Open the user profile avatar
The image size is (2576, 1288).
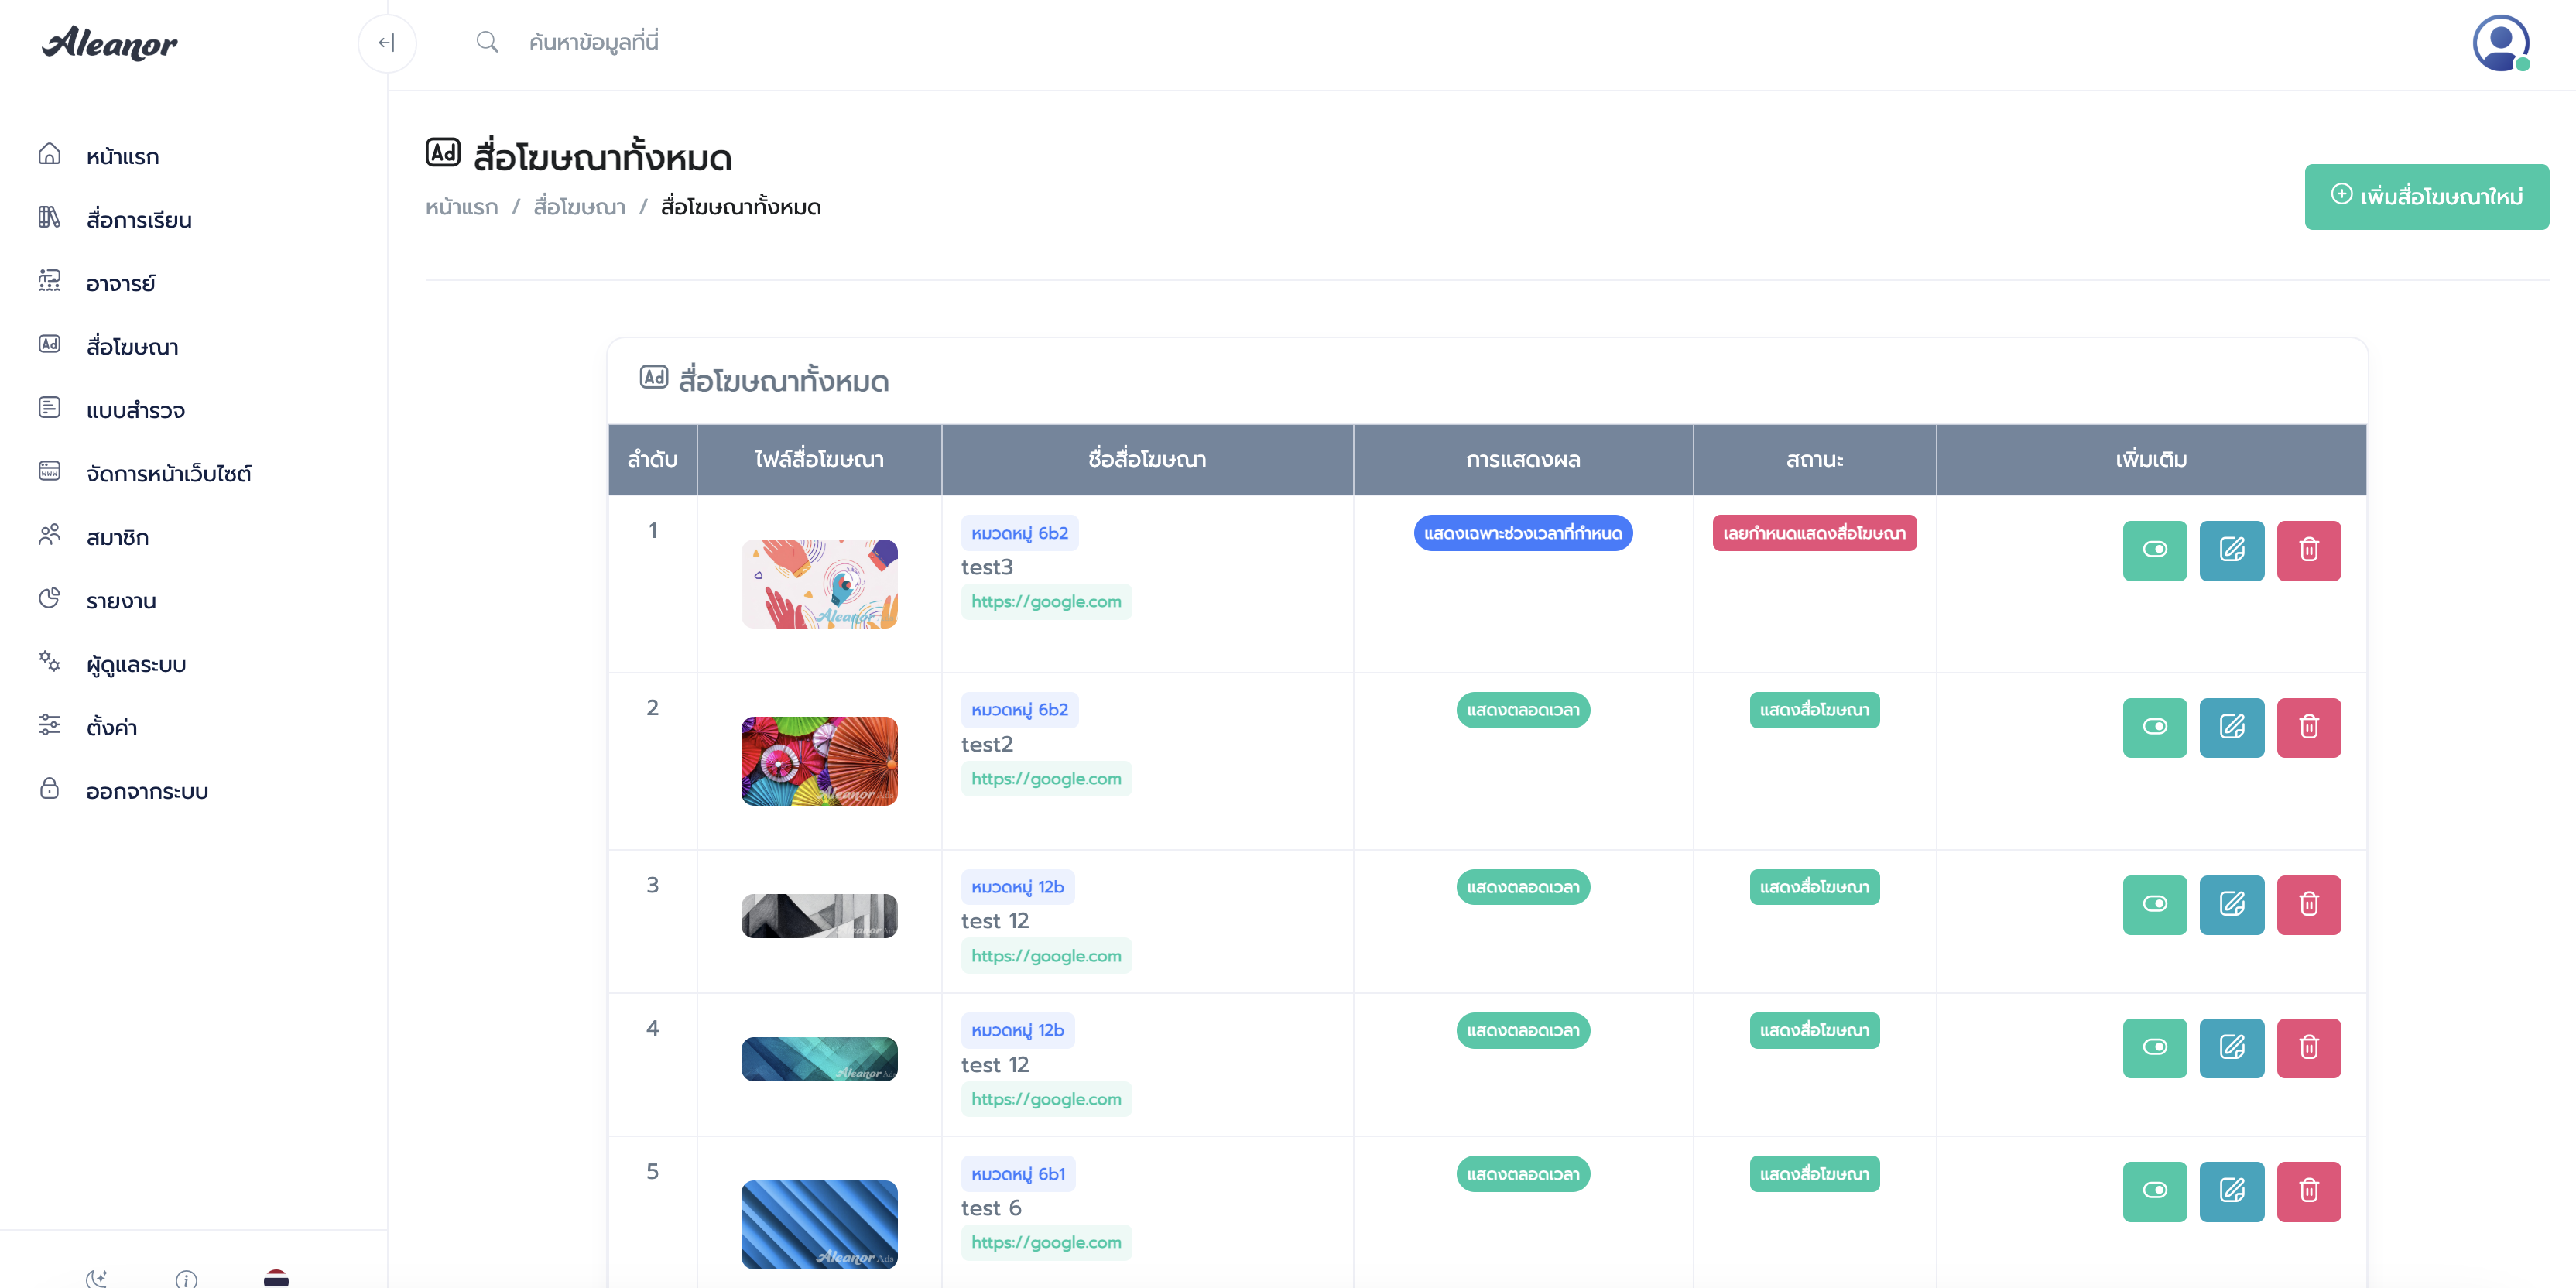pyautogui.click(x=2500, y=43)
